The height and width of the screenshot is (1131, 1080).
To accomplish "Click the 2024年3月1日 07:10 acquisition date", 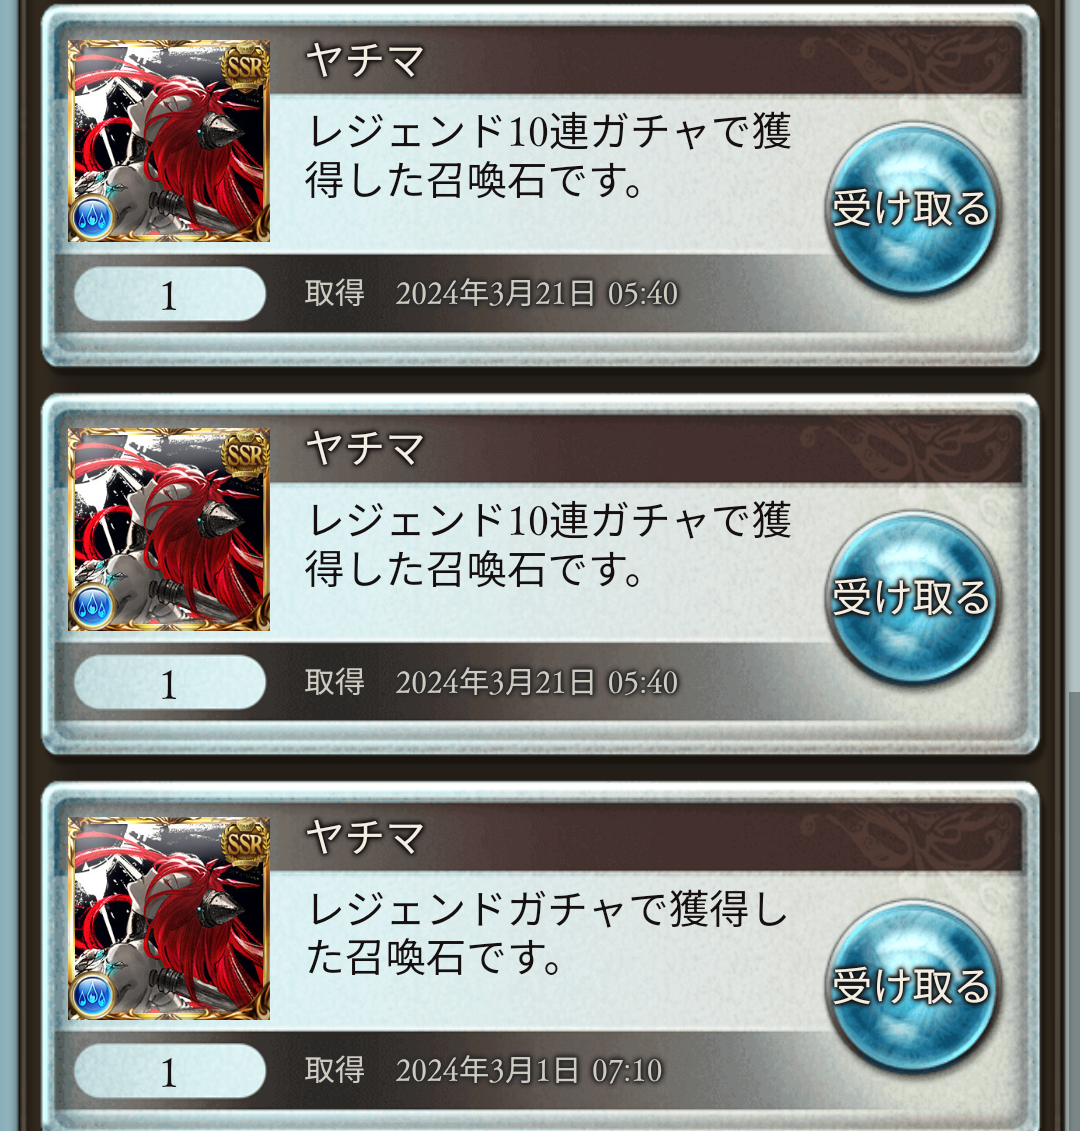I will (528, 1070).
